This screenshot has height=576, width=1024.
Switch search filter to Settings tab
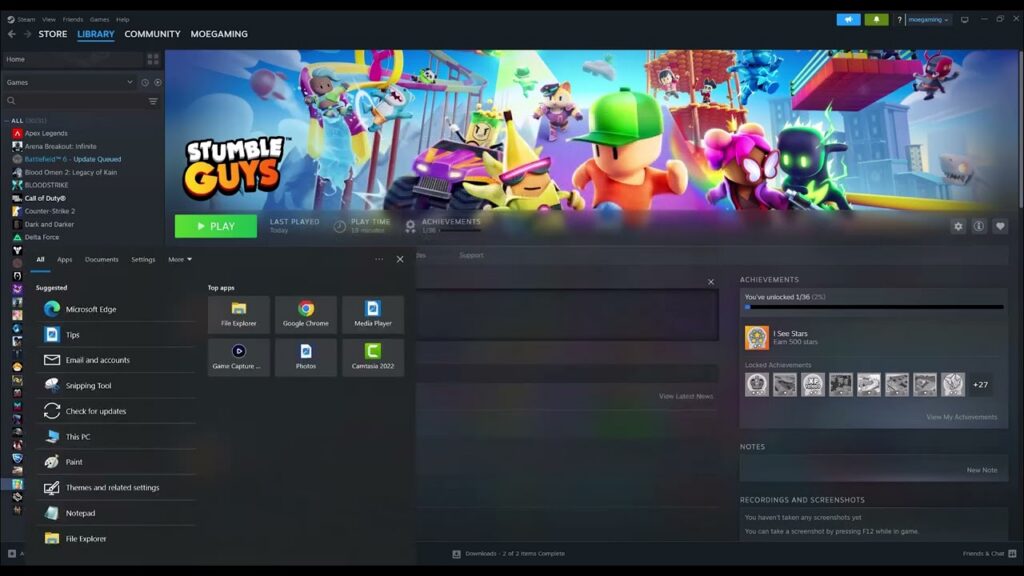point(143,259)
